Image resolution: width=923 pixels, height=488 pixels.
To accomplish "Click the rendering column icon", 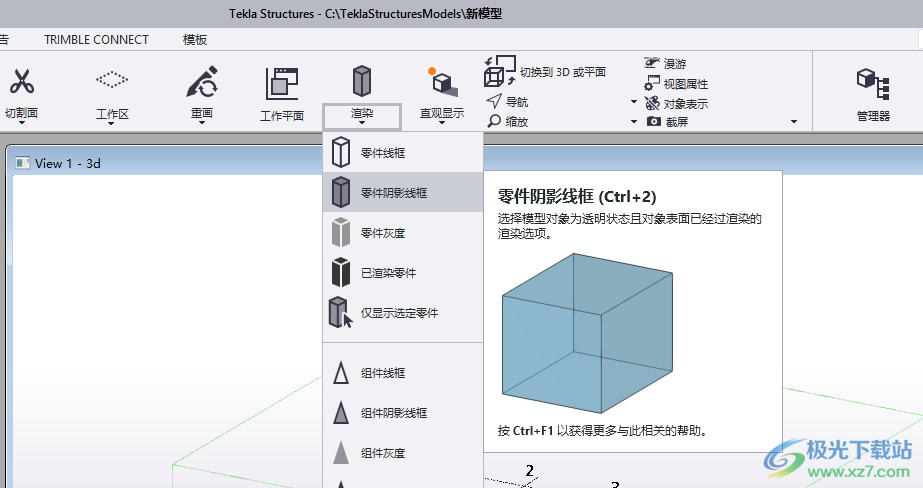I will click(x=361, y=81).
